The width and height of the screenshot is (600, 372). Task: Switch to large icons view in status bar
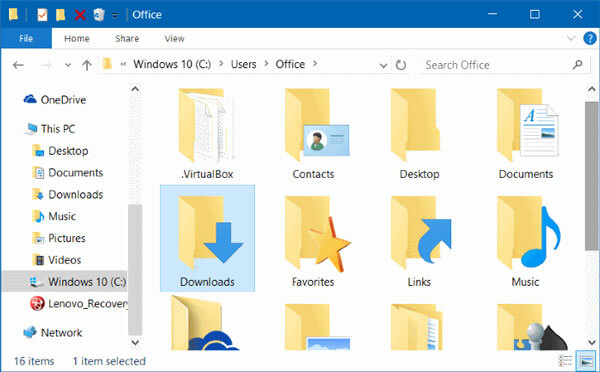pos(586,361)
